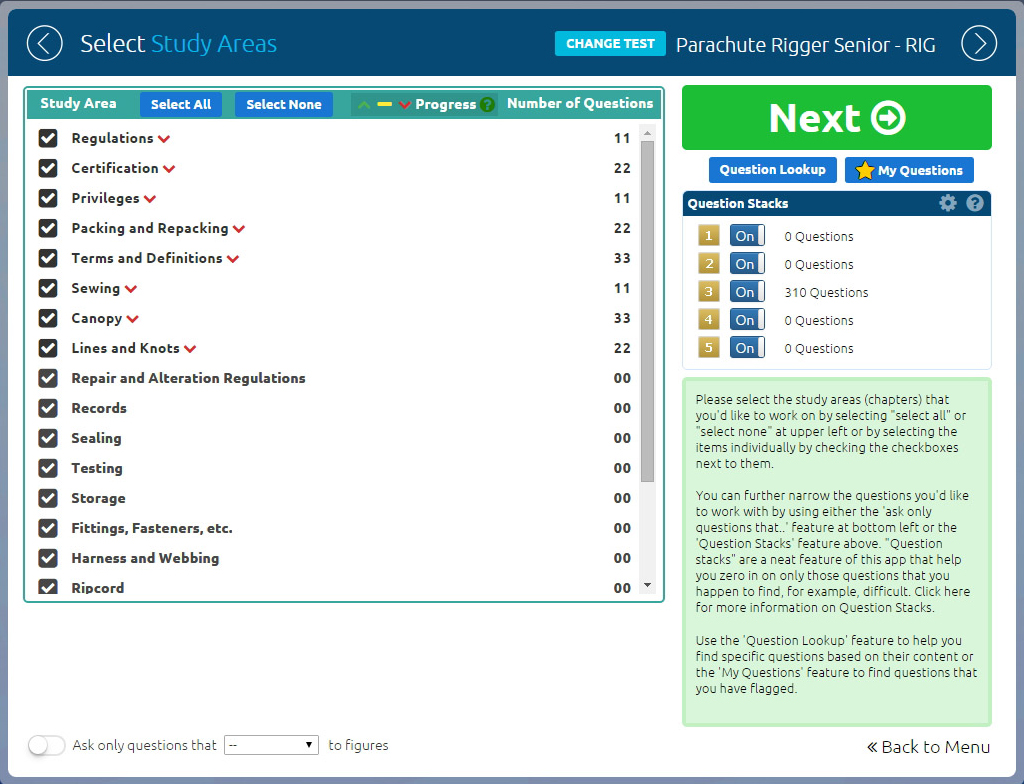Turn off Question Stack 4 On switch
Viewport: 1024px width, 784px height.
coord(747,320)
